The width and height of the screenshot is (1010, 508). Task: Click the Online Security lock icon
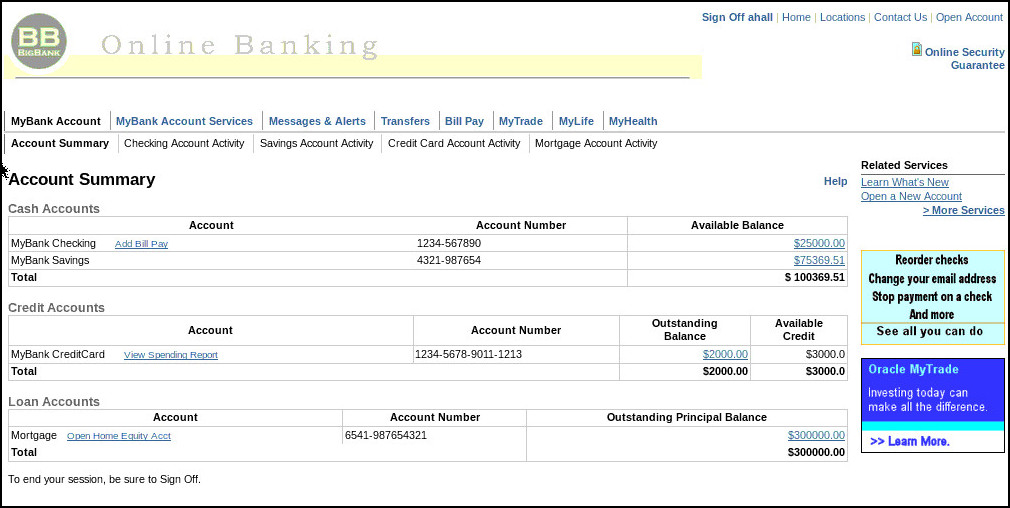click(917, 50)
